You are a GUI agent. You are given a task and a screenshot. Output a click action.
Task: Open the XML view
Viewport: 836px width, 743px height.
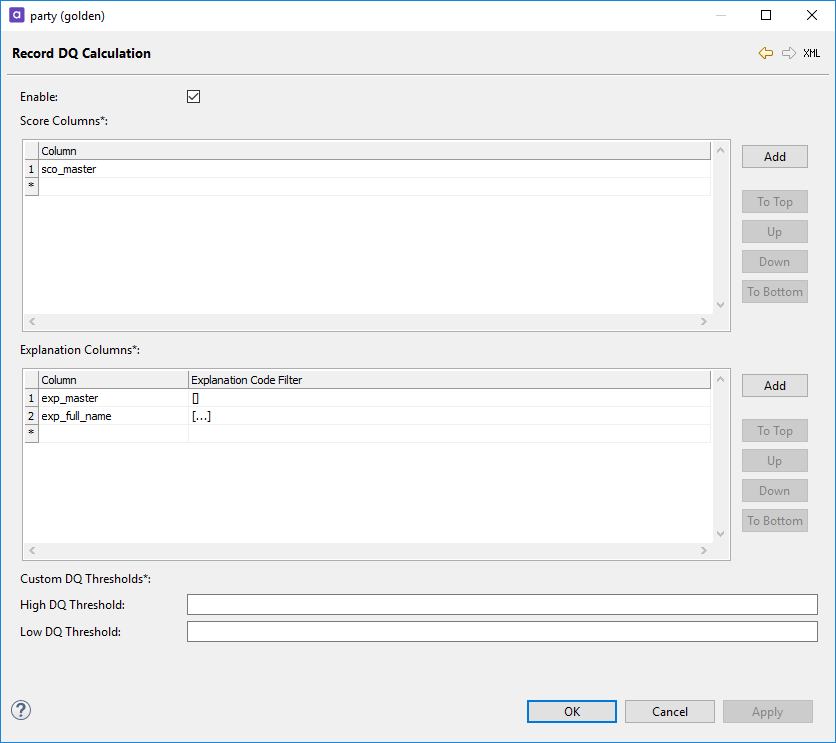pyautogui.click(x=811, y=53)
